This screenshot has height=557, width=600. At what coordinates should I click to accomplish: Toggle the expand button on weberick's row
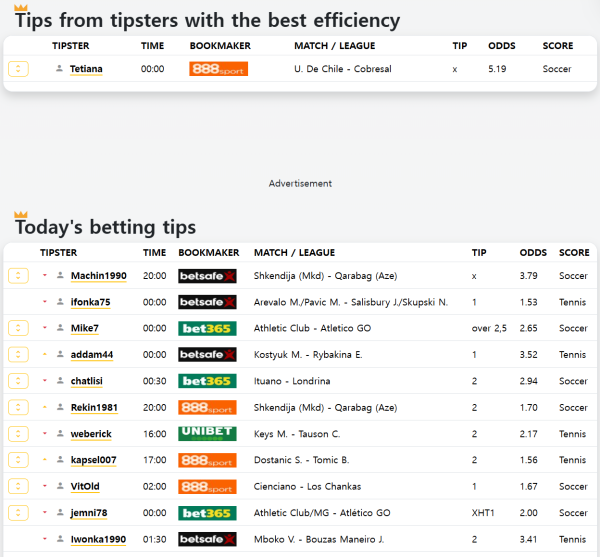18,434
